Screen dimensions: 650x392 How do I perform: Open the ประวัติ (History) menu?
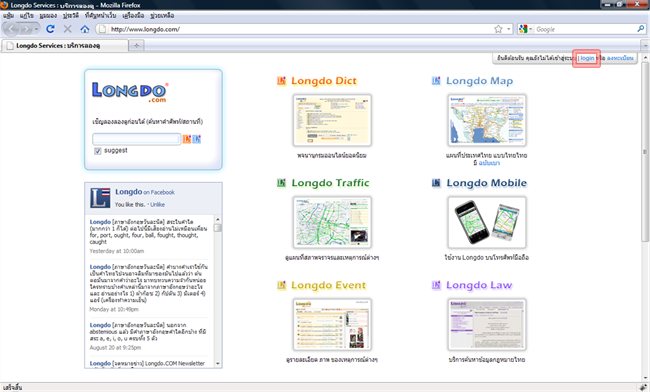tap(71, 15)
